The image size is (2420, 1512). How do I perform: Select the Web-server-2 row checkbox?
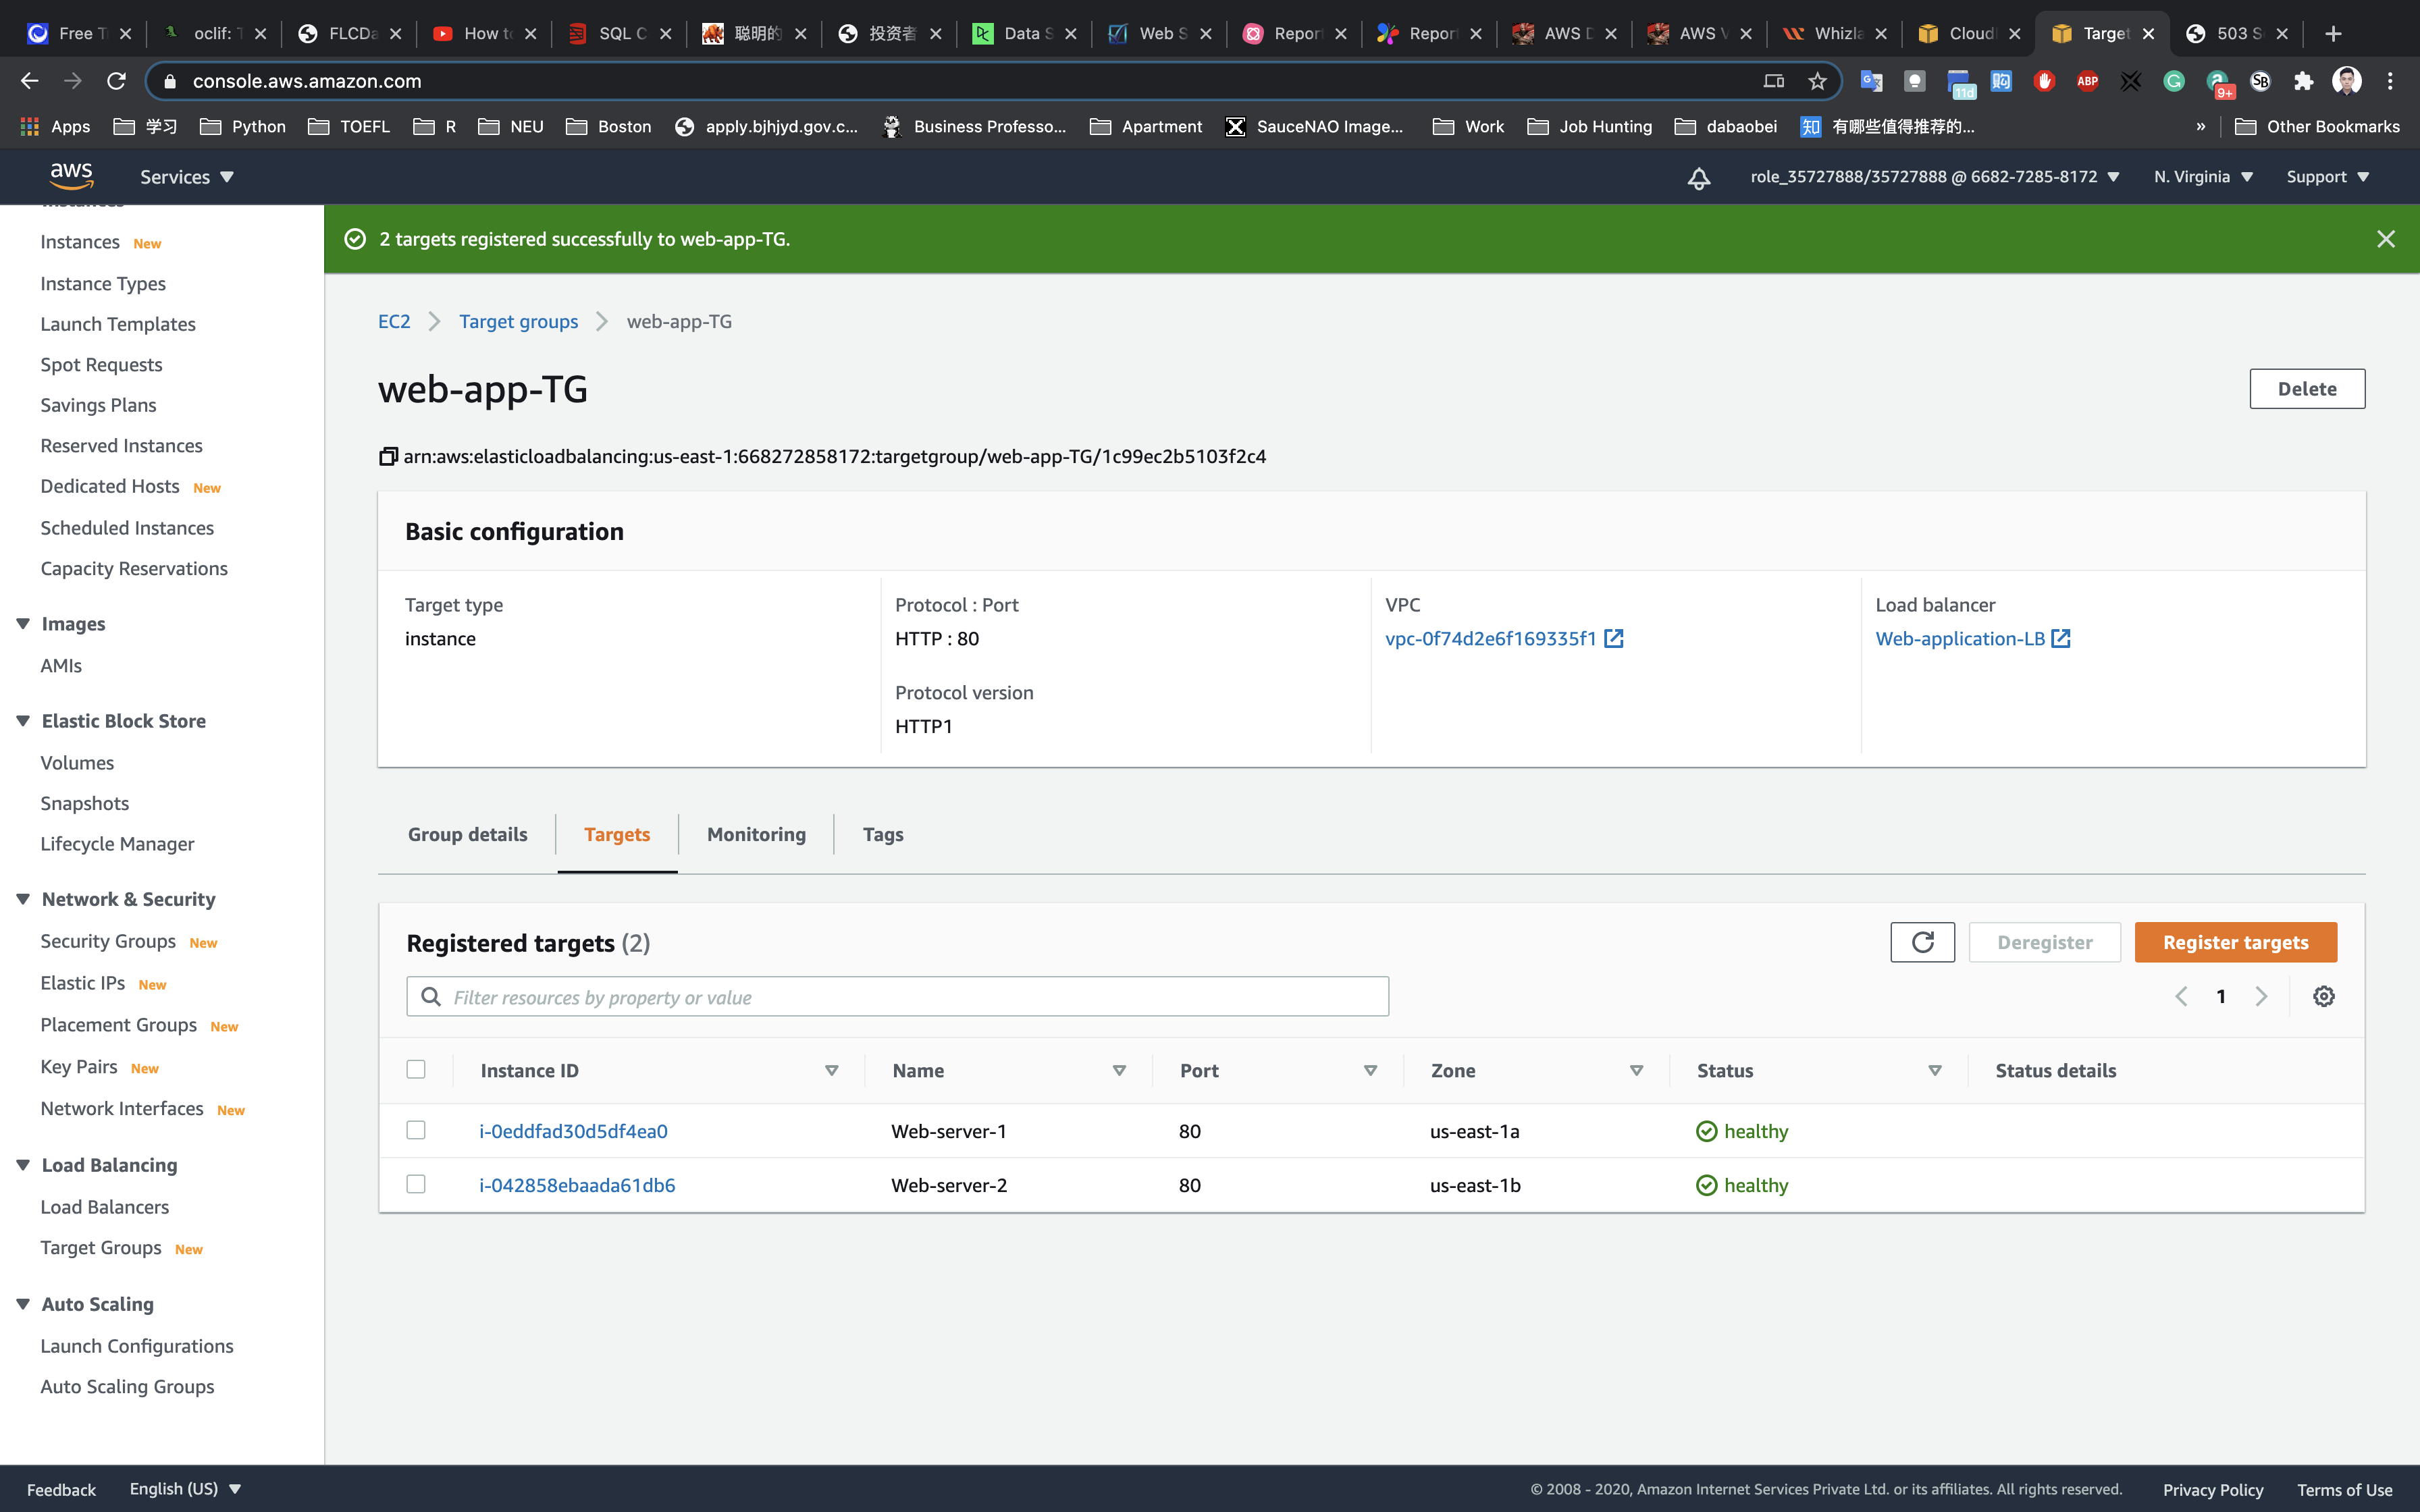(416, 1184)
